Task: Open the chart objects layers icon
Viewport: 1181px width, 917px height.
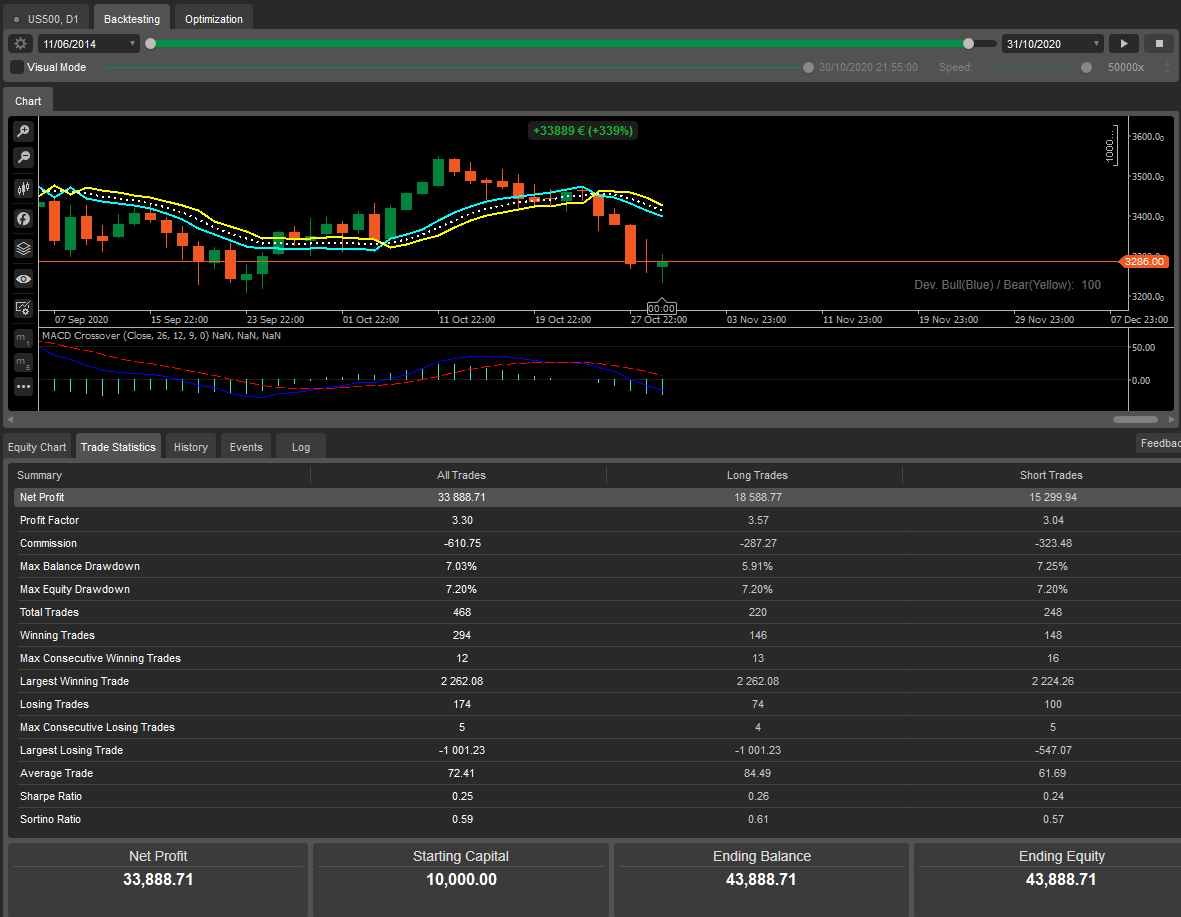Action: pyautogui.click(x=22, y=248)
